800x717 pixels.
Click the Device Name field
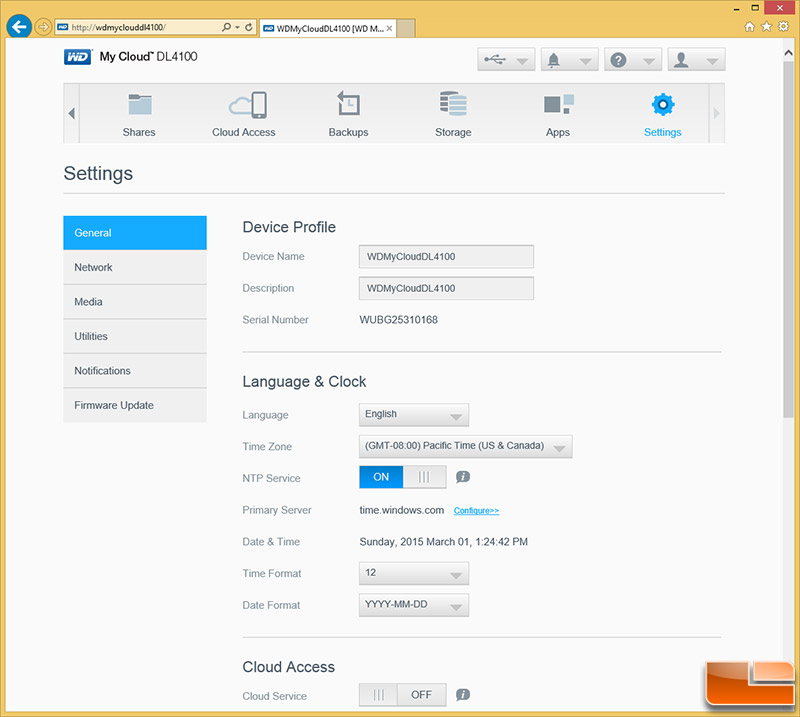[x=446, y=256]
